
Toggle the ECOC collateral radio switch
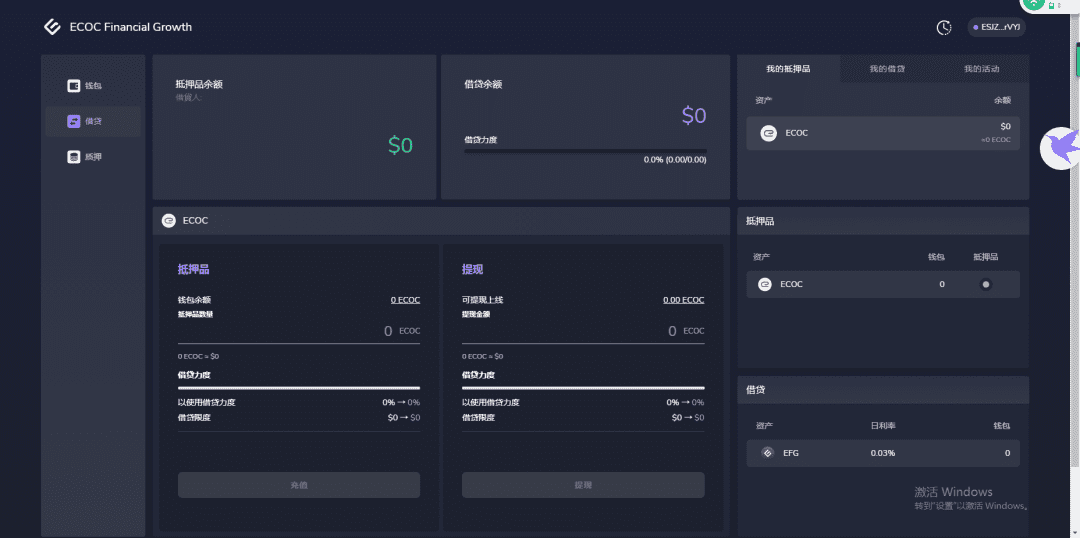(x=986, y=284)
